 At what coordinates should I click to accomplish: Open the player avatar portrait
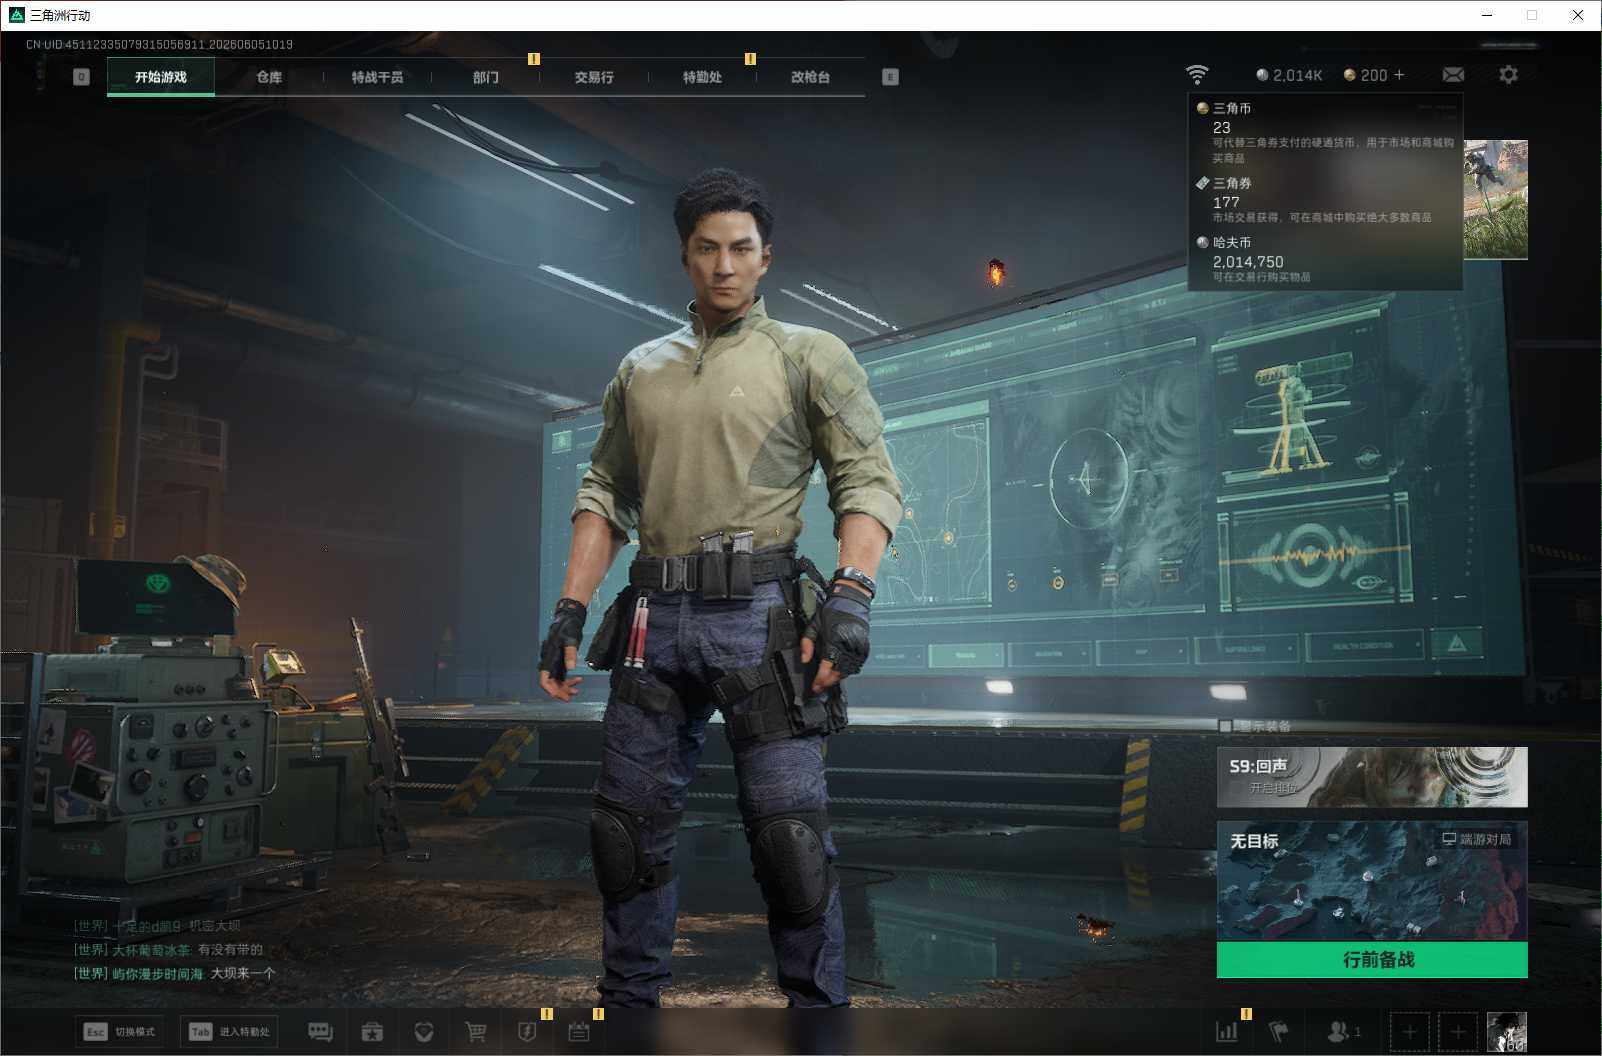point(1507,1032)
